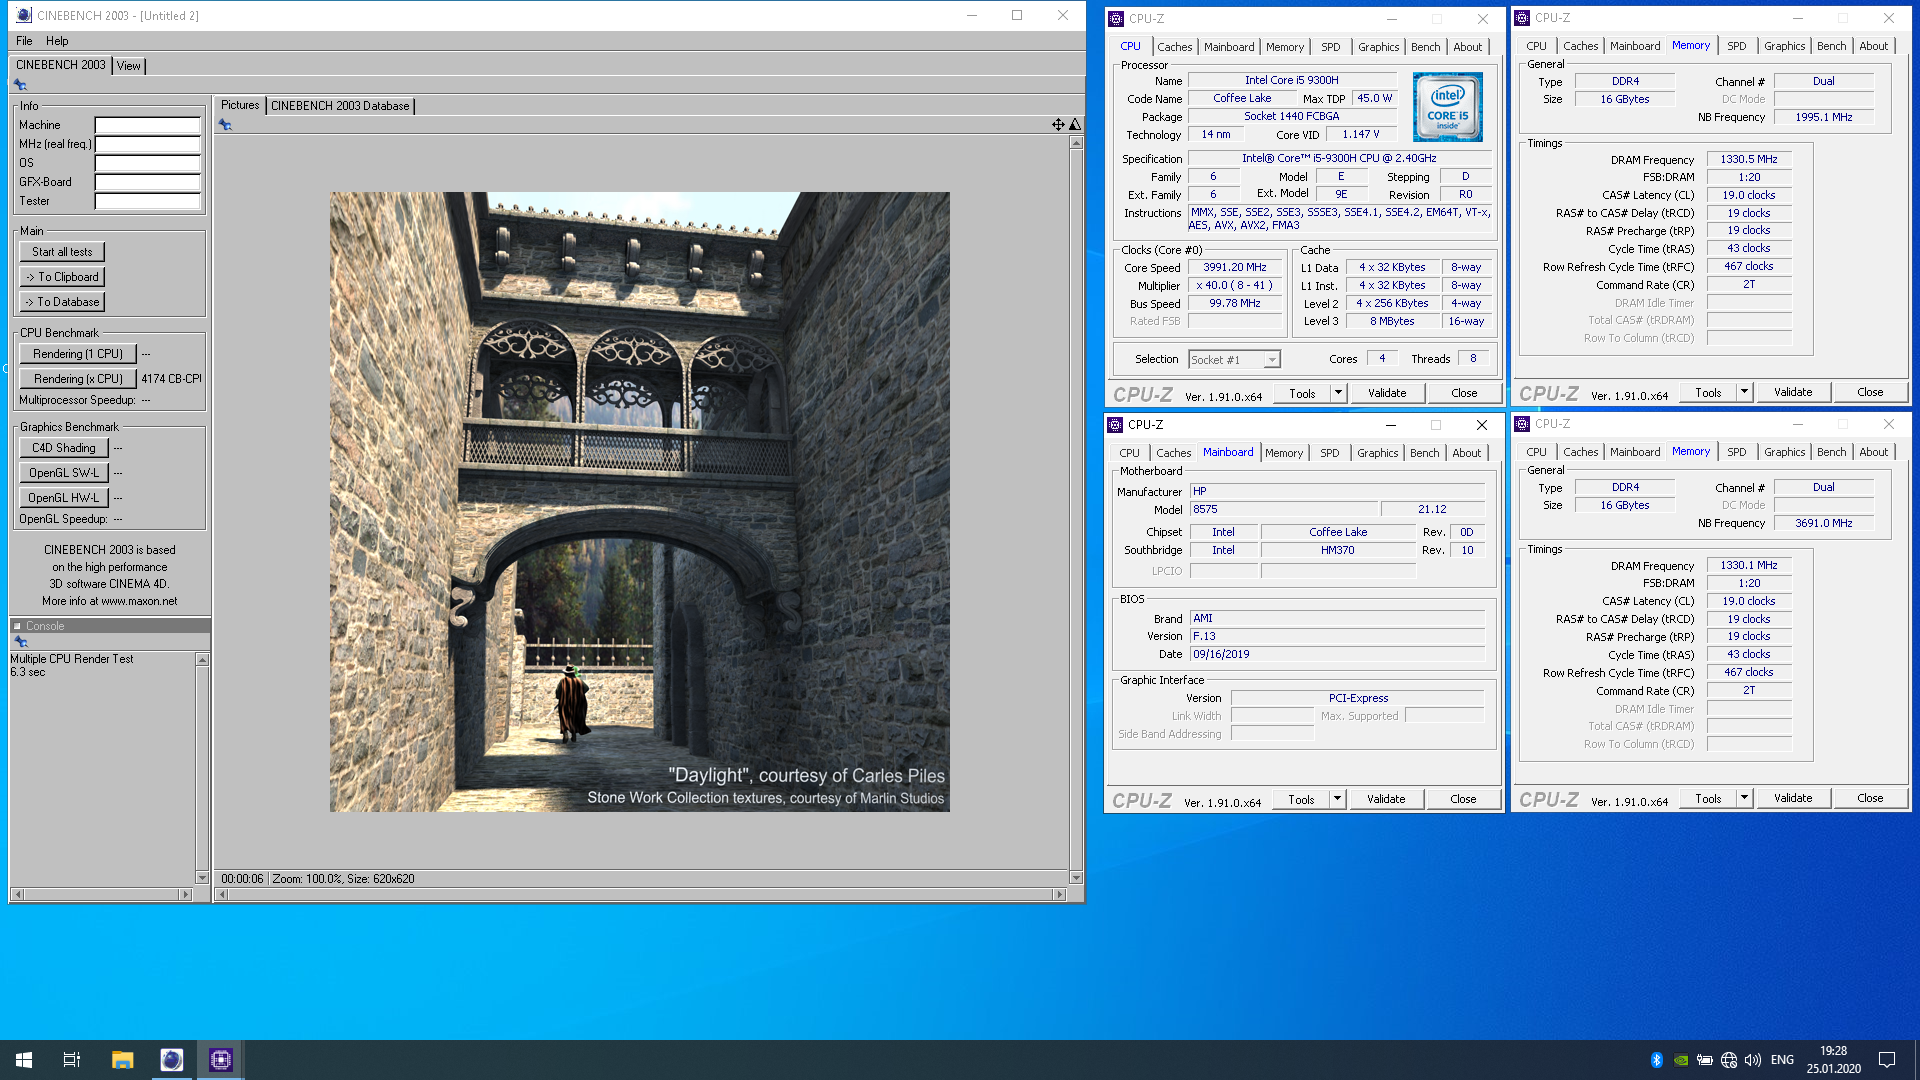This screenshot has width=1920, height=1080.
Task: Open network status tray icon
Action: [x=1729, y=1060]
